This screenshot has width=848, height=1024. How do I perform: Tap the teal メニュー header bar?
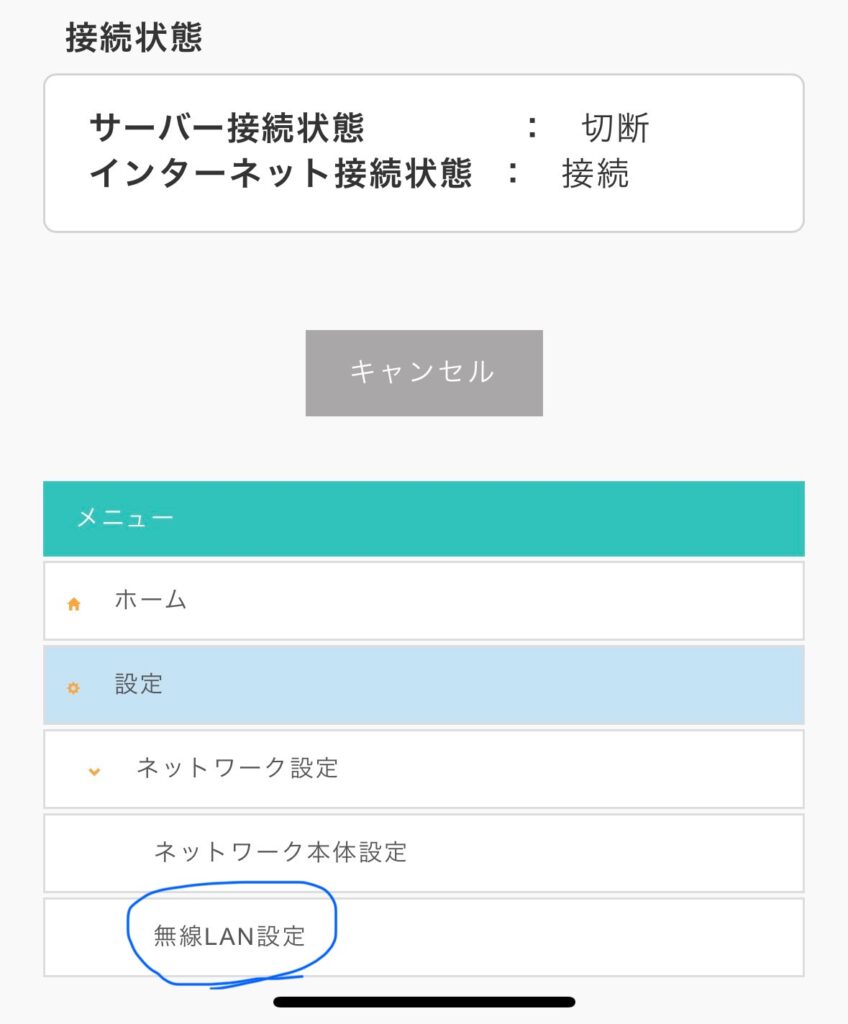tap(423, 519)
